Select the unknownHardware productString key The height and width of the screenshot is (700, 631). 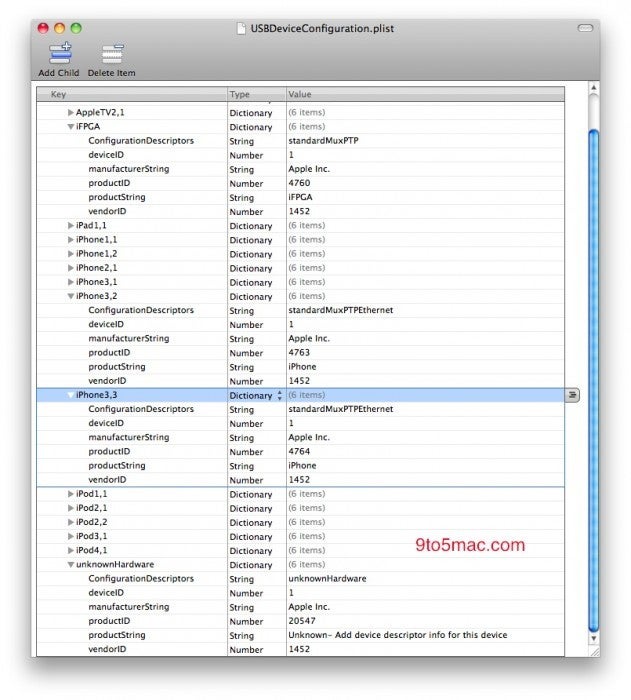pos(117,635)
